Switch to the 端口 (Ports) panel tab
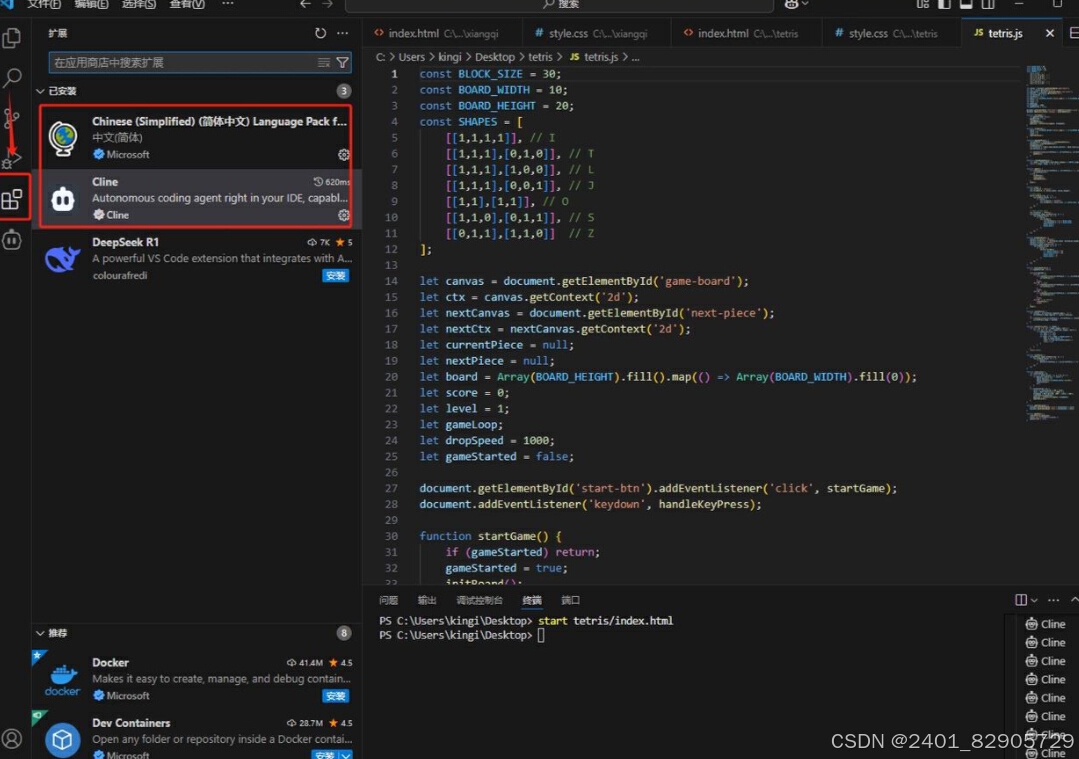1079x759 pixels. (x=570, y=600)
